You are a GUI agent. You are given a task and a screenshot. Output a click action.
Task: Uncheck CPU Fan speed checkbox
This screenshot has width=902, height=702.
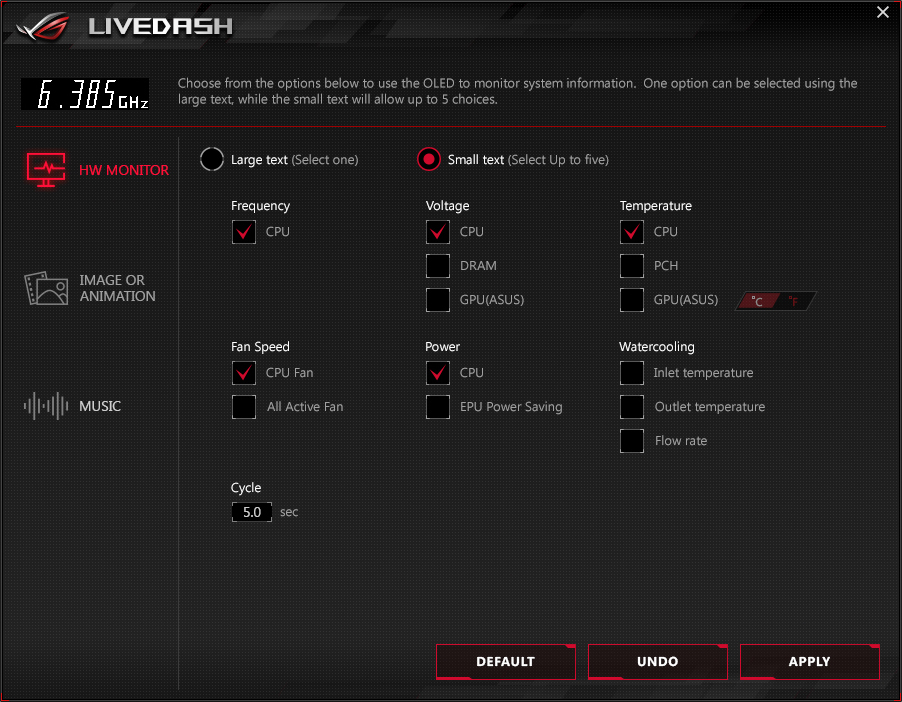[x=244, y=373]
